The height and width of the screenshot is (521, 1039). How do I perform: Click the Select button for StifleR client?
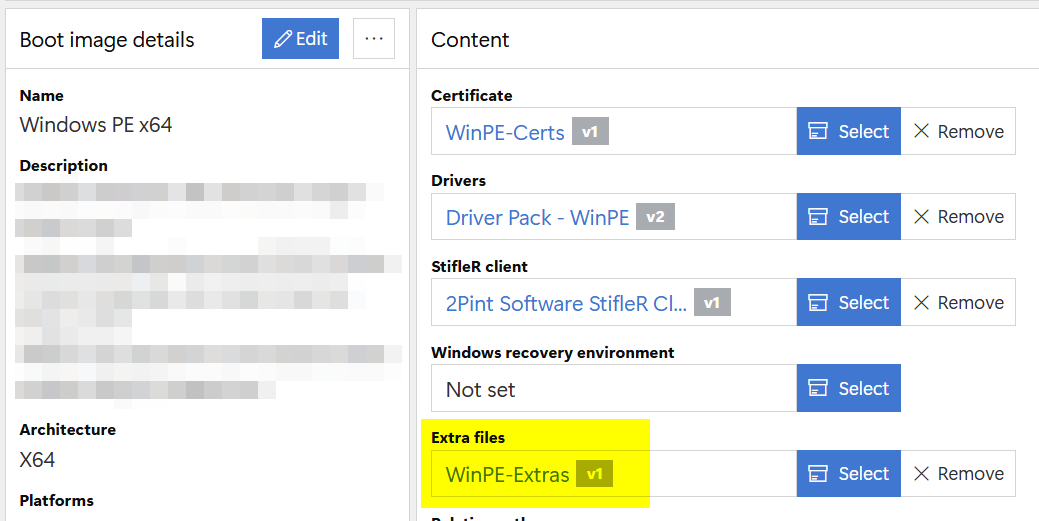click(848, 303)
